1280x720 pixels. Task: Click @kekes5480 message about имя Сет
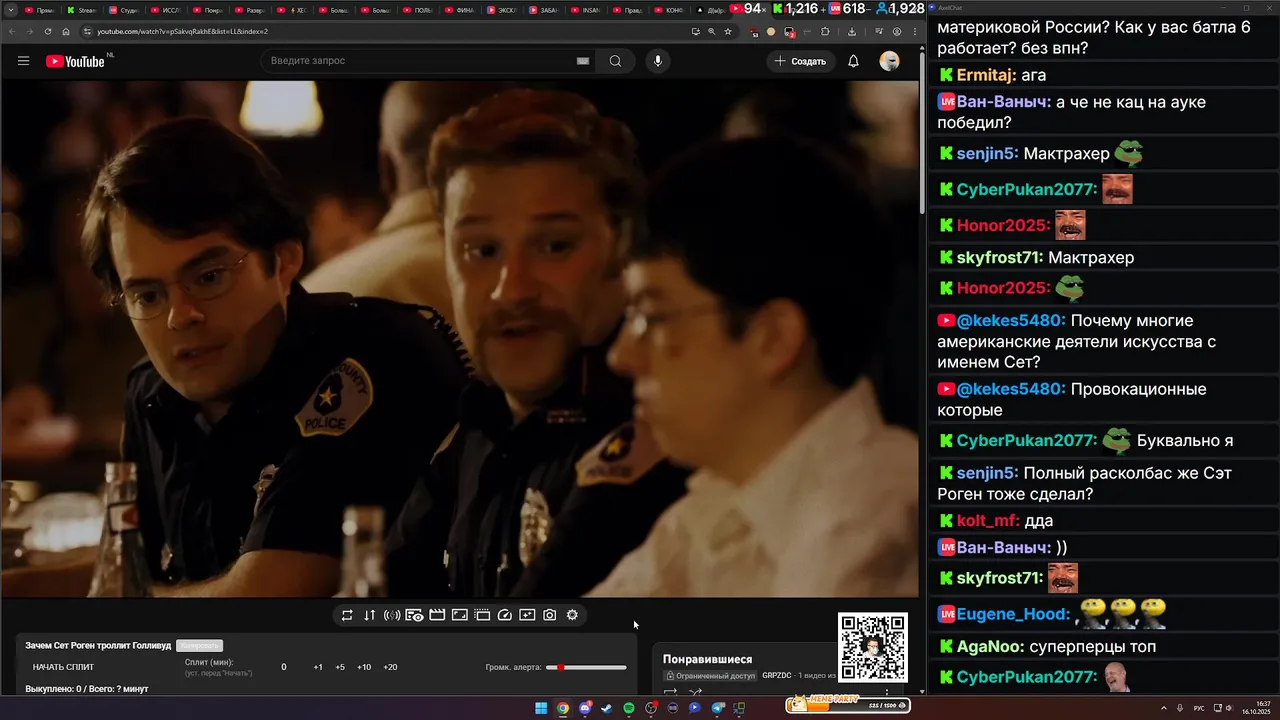pos(1076,341)
